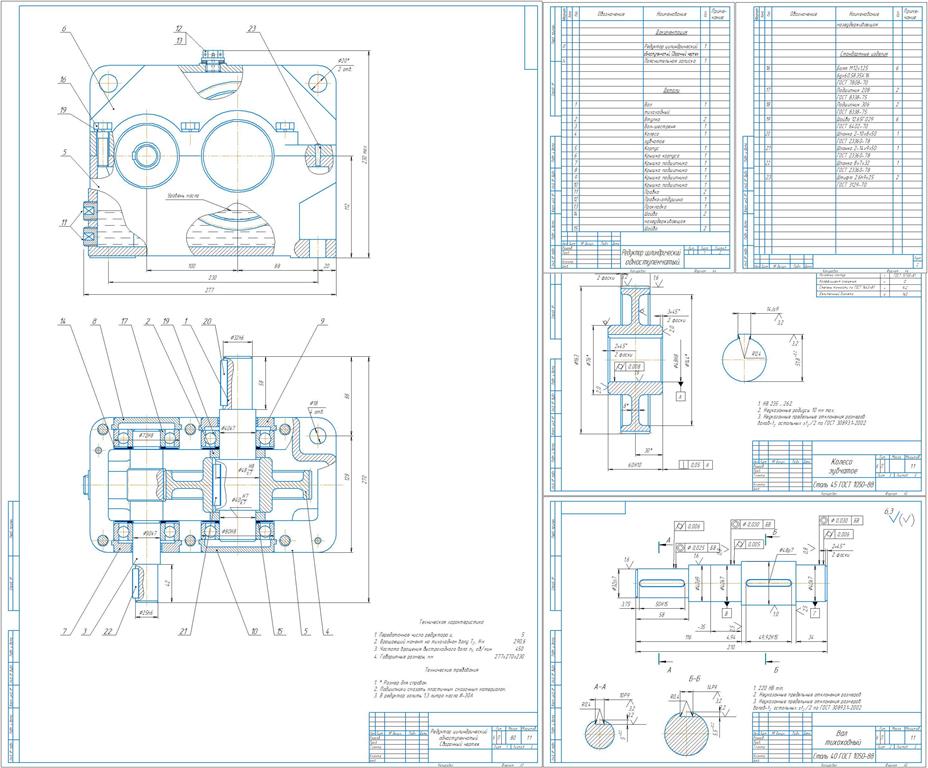Select balloon callout number 15
Screen dimensions: 928x768
tap(278, 632)
